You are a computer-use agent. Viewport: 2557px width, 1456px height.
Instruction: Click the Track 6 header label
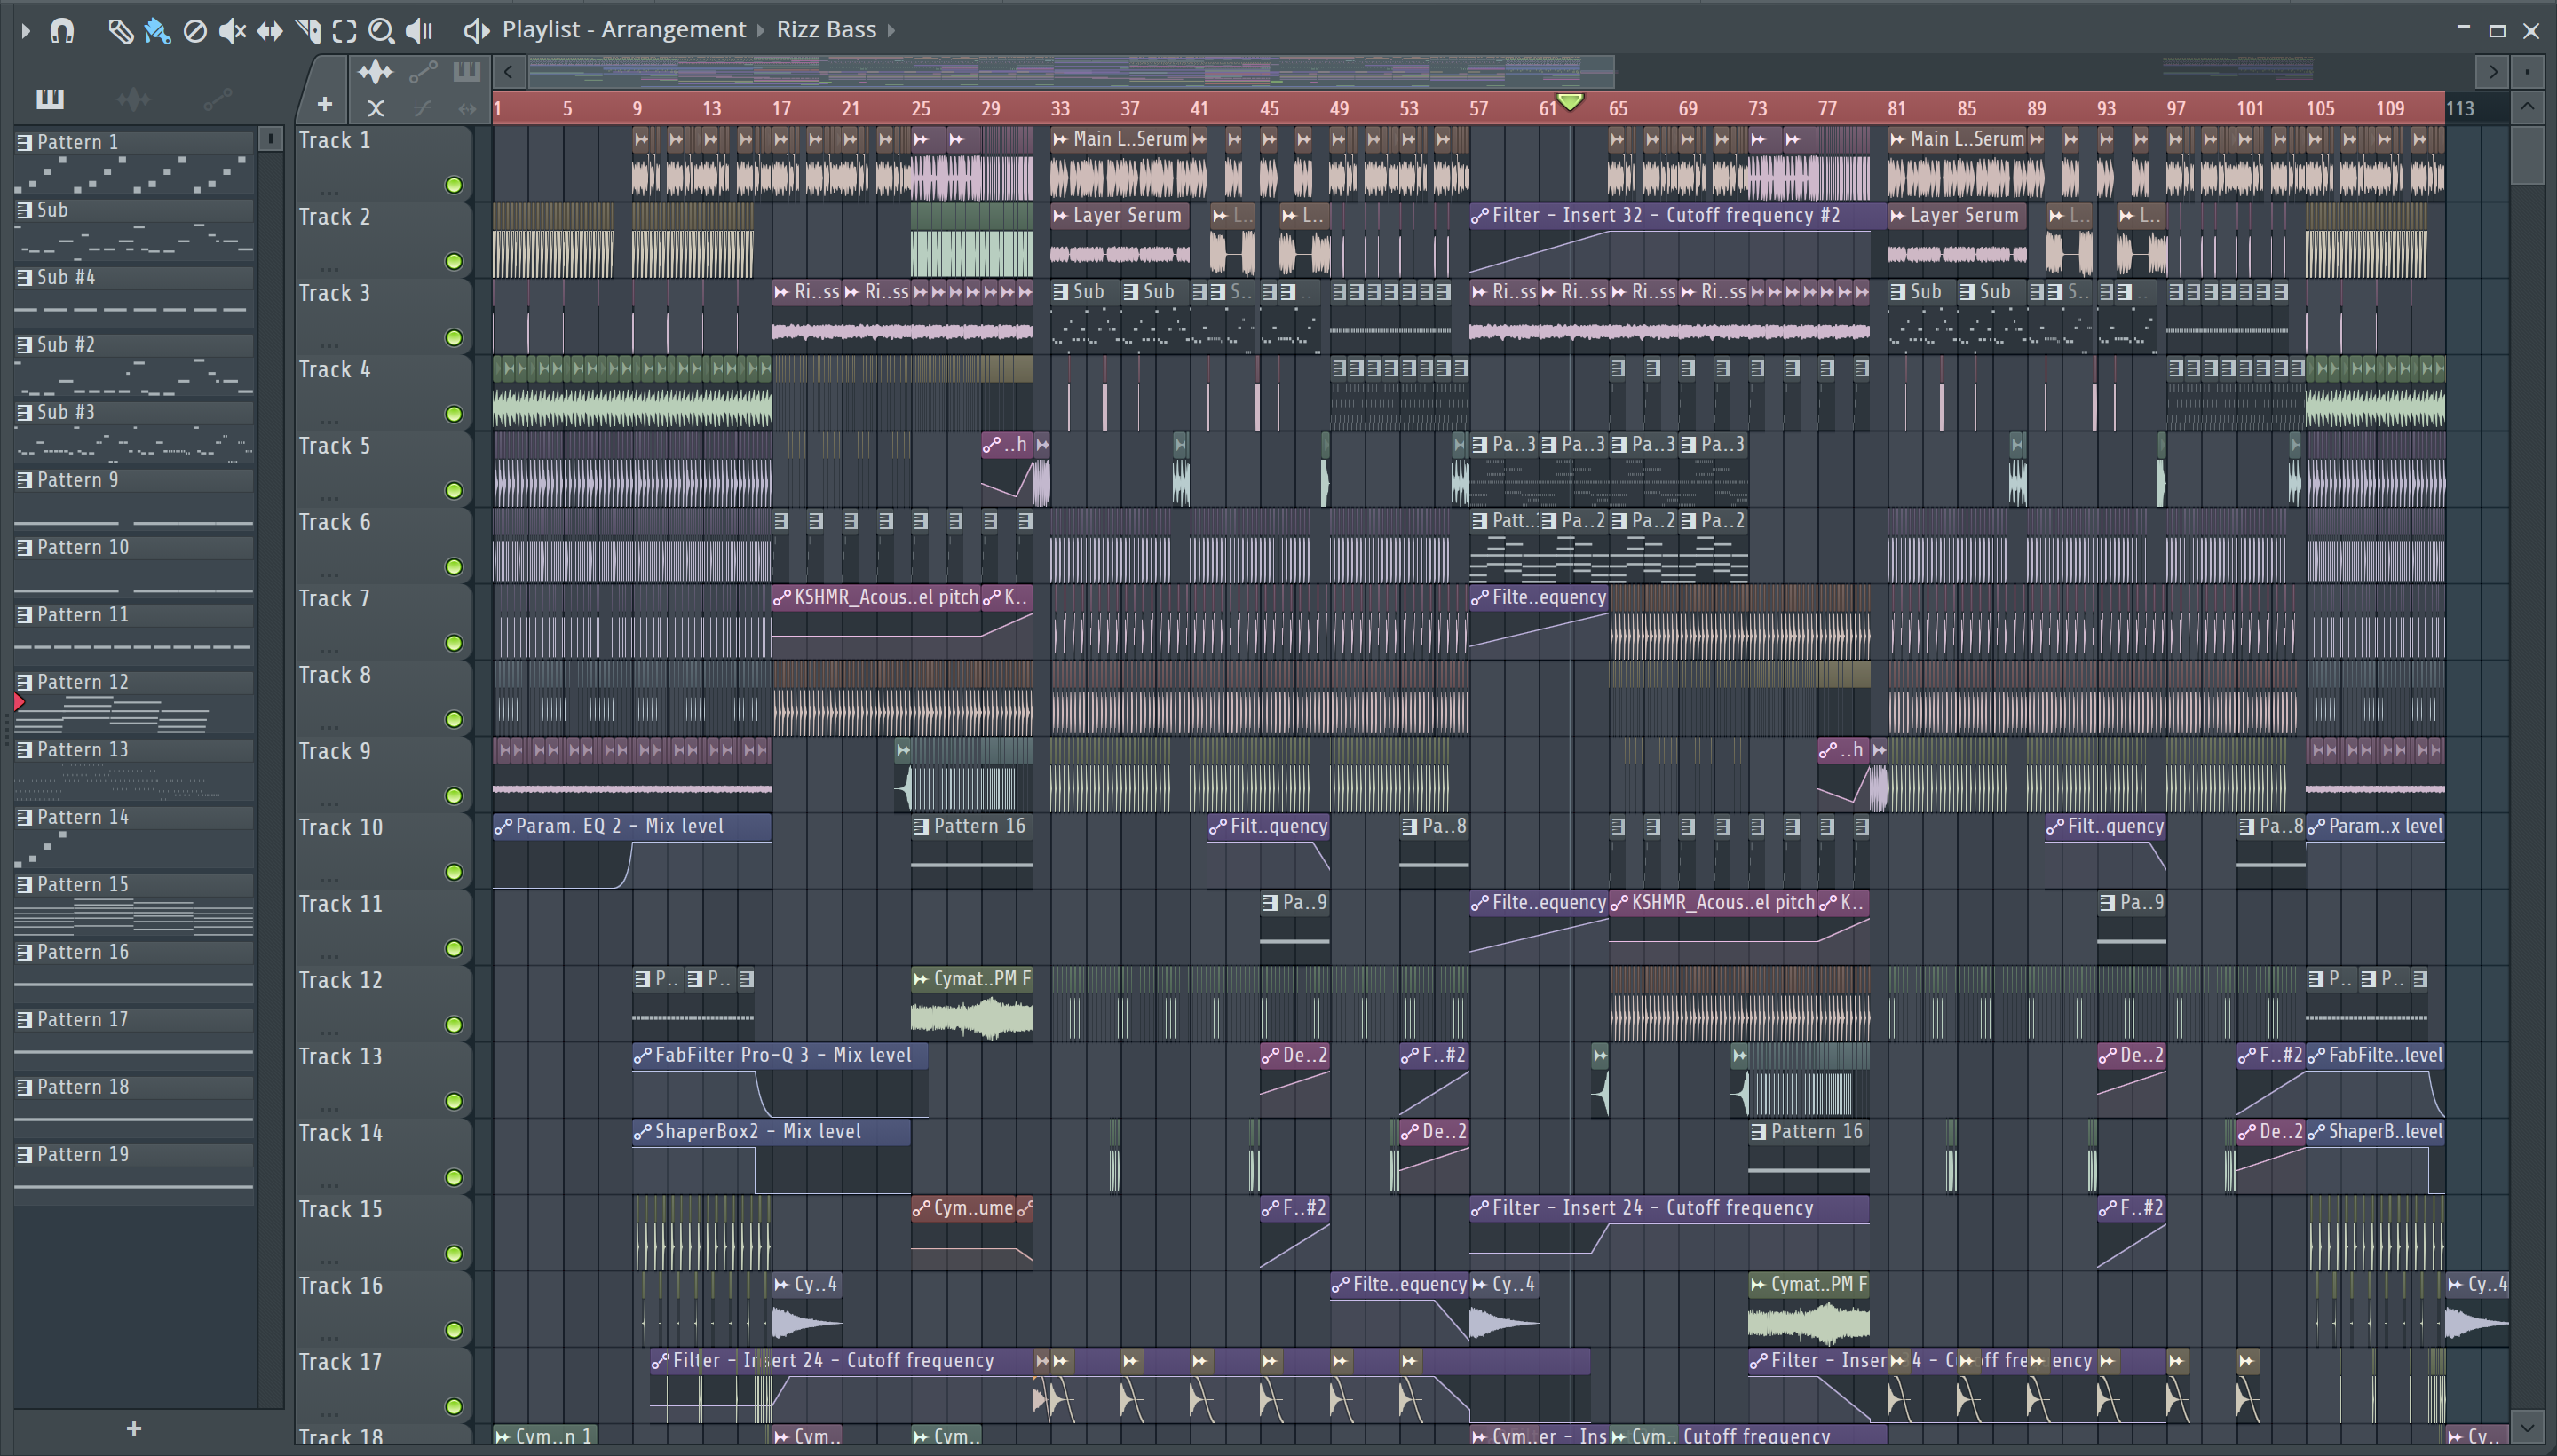coord(335,522)
